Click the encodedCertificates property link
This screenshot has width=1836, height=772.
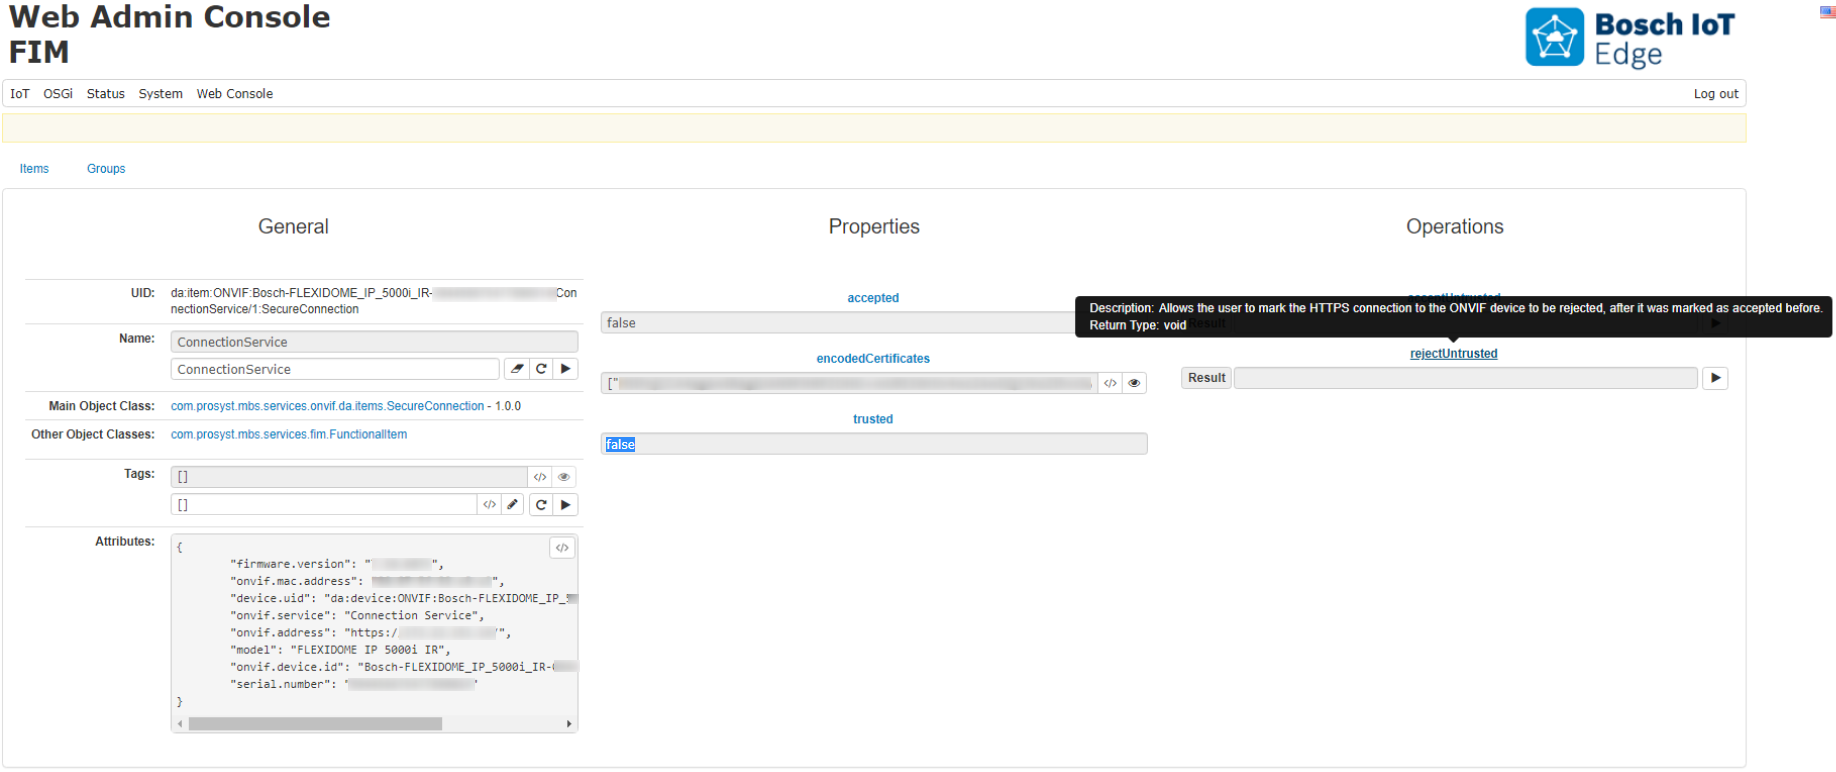873,358
